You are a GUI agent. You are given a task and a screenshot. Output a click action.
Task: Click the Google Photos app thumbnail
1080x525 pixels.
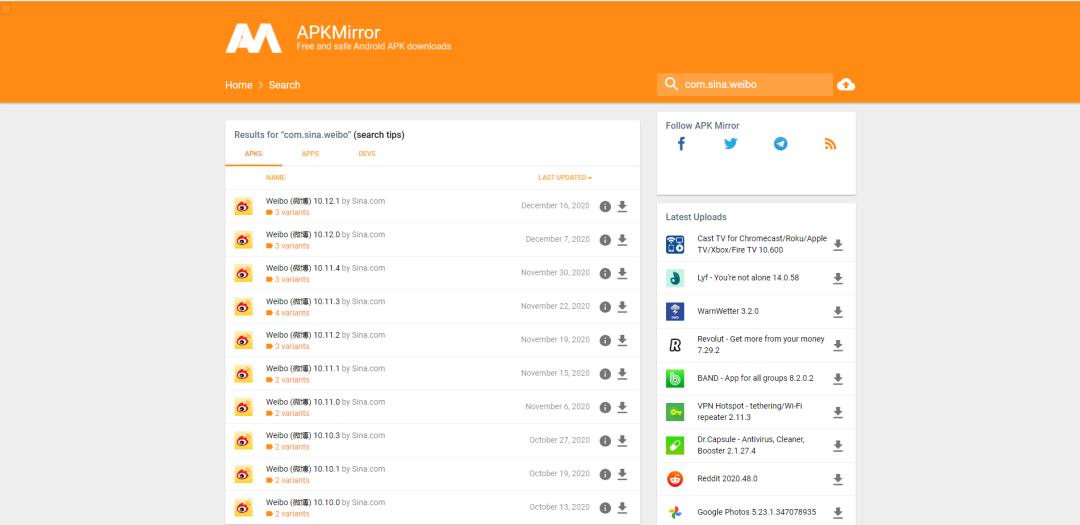tap(675, 513)
